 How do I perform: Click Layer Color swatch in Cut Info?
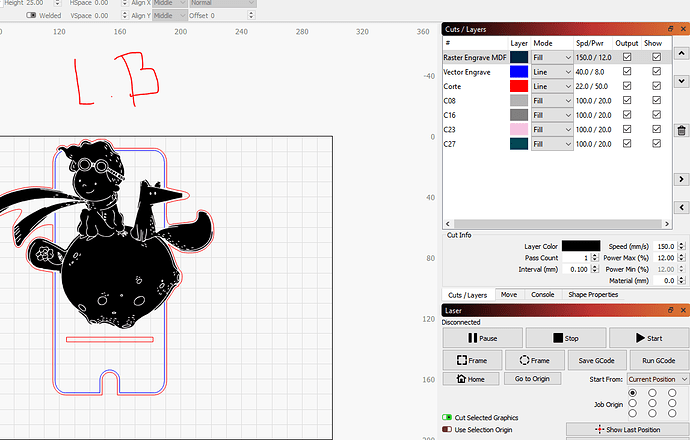581,246
